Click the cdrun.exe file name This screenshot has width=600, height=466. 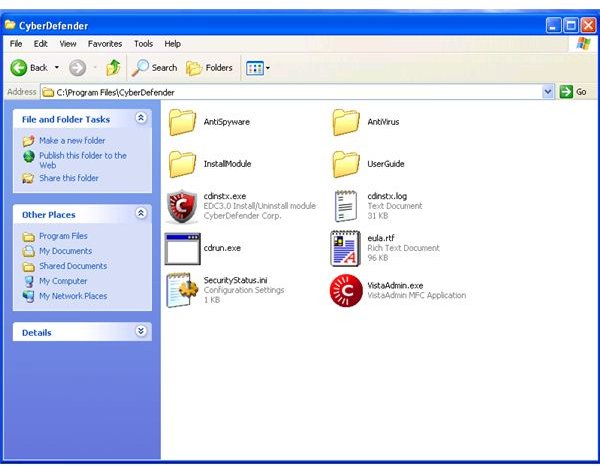(222, 248)
